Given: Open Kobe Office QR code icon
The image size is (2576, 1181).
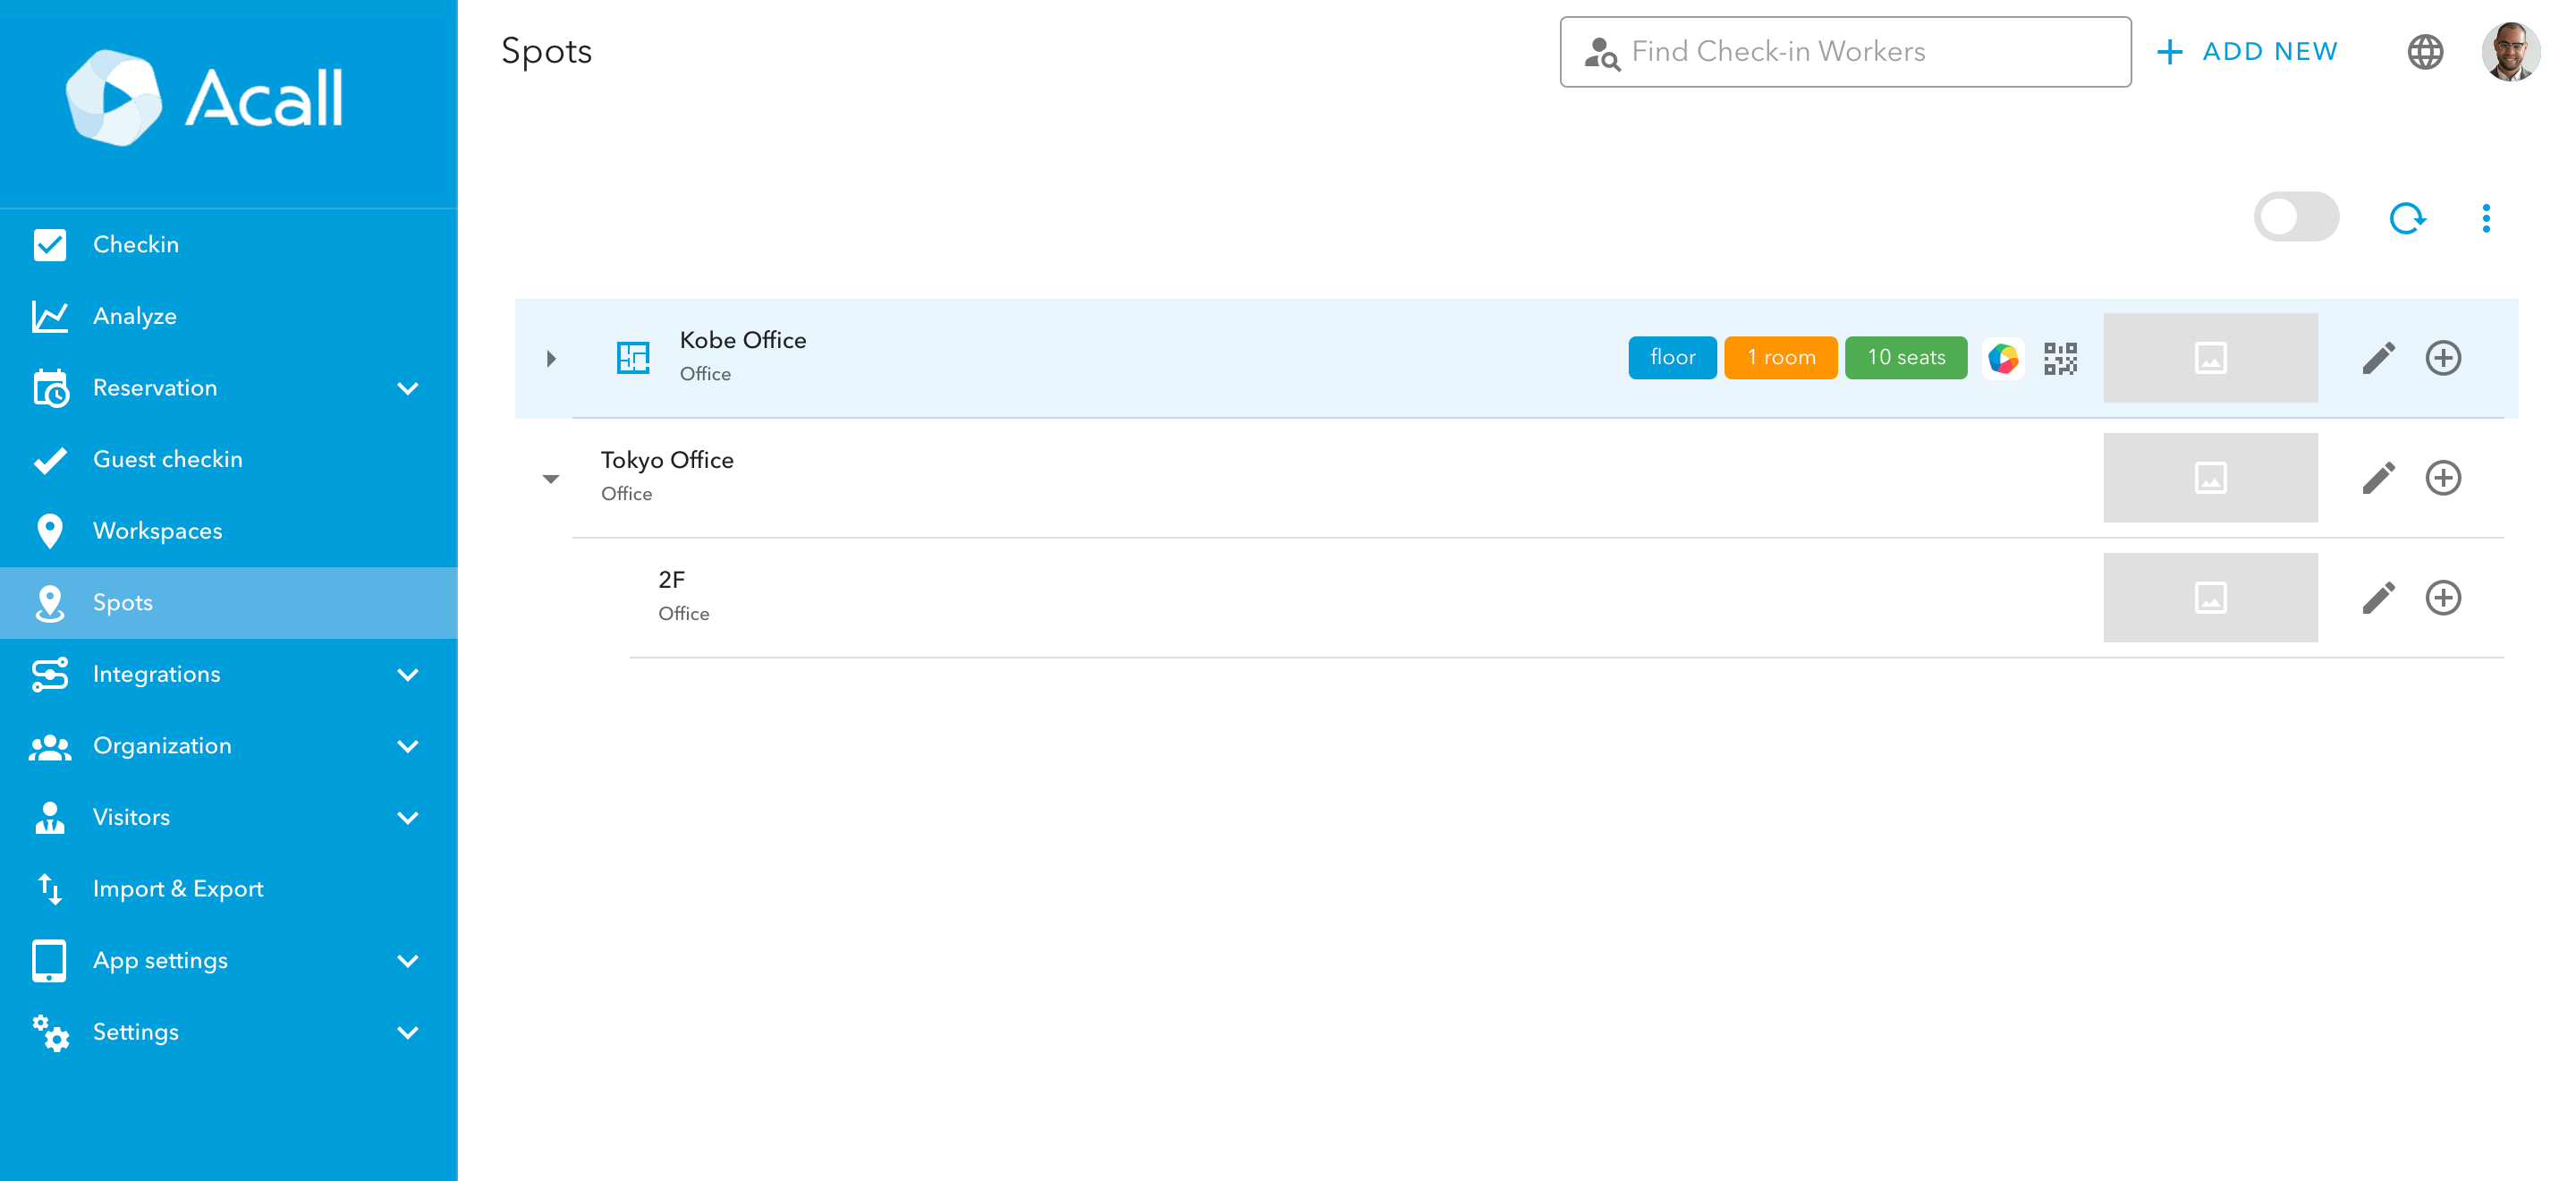Looking at the screenshot, I should (x=2060, y=358).
